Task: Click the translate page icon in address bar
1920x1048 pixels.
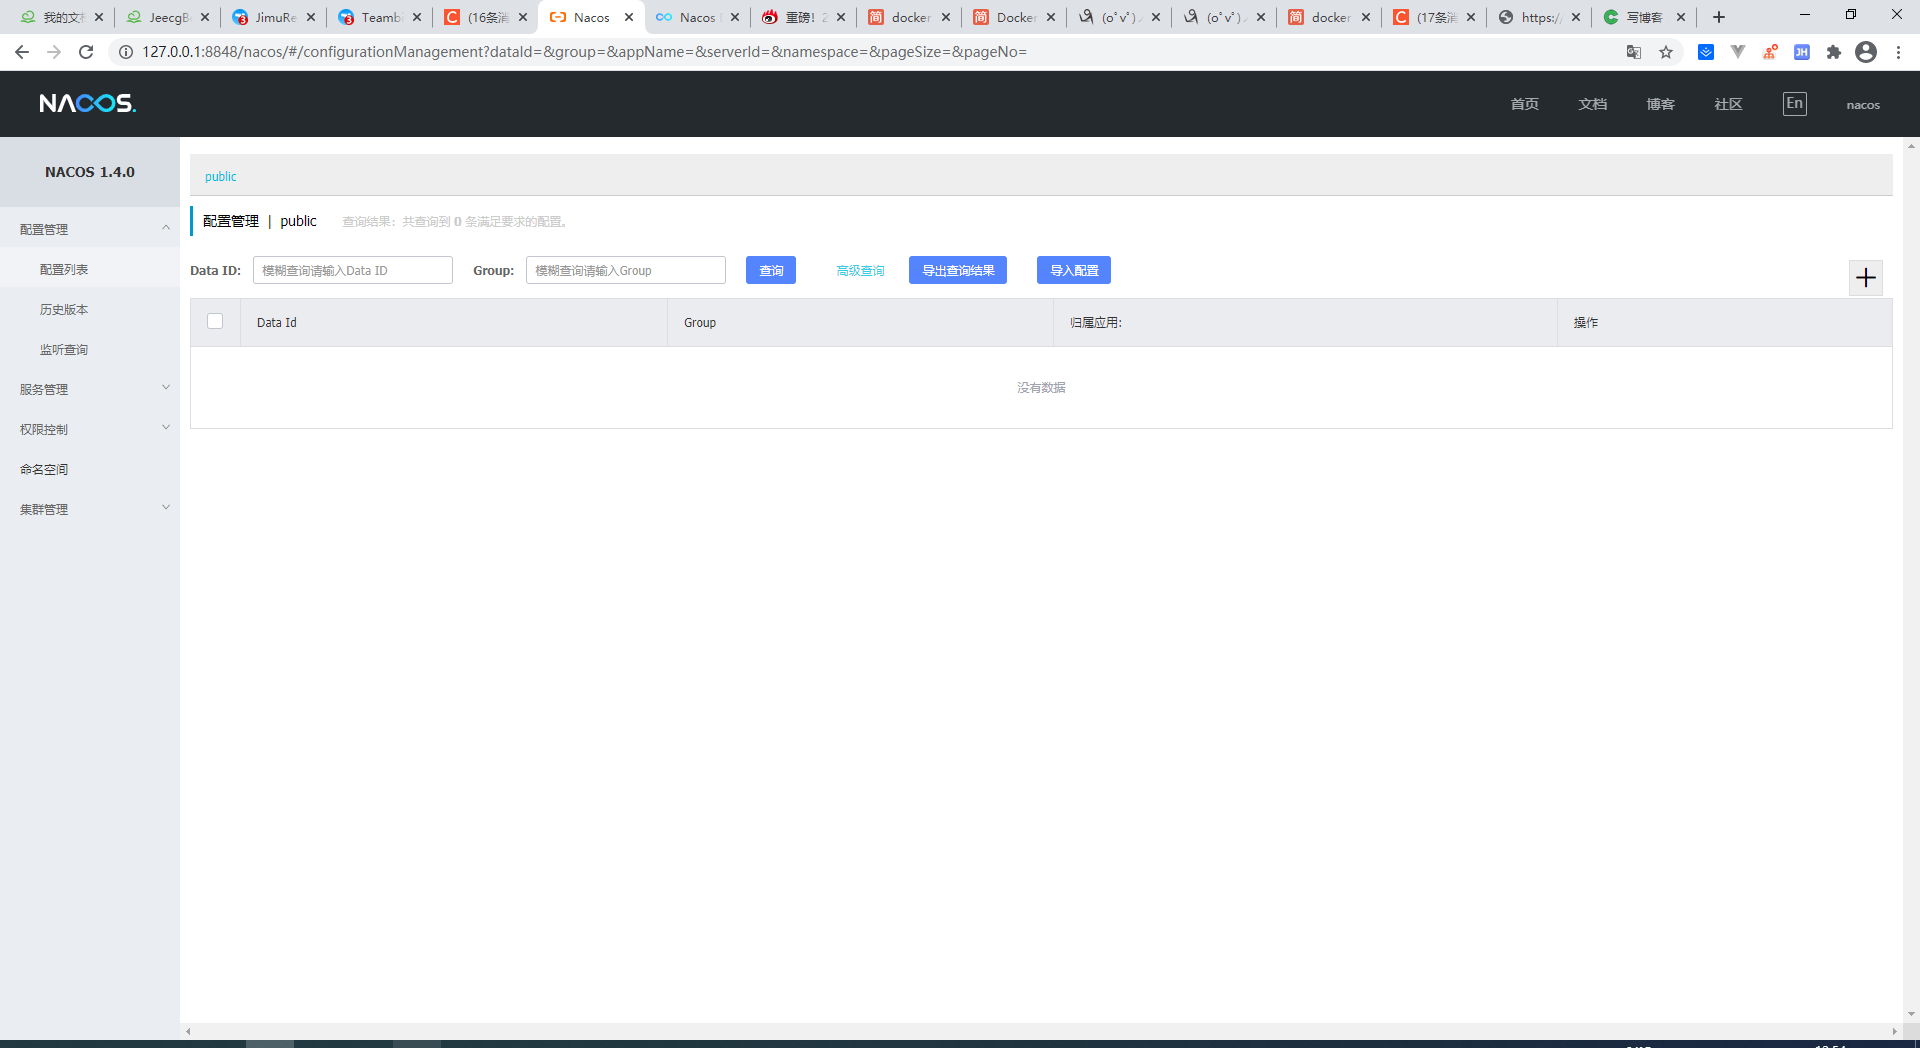Action: (x=1634, y=52)
